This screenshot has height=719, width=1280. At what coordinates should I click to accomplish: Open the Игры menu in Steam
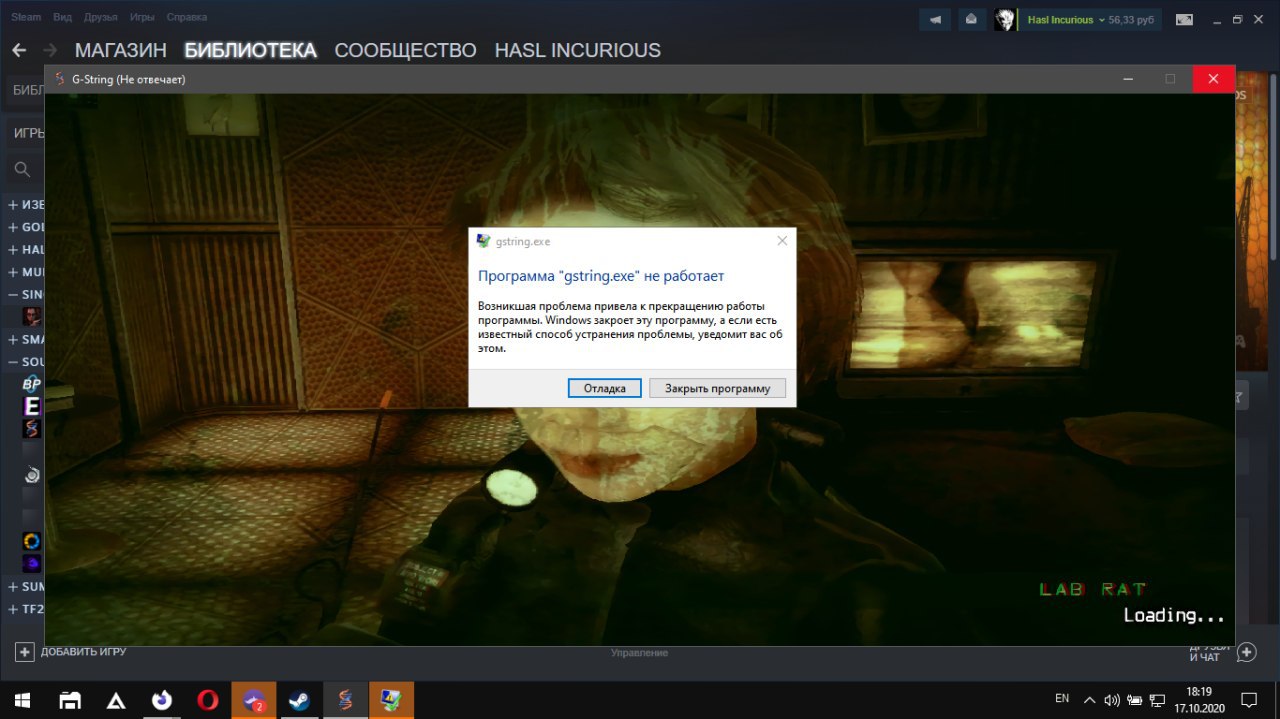point(142,17)
